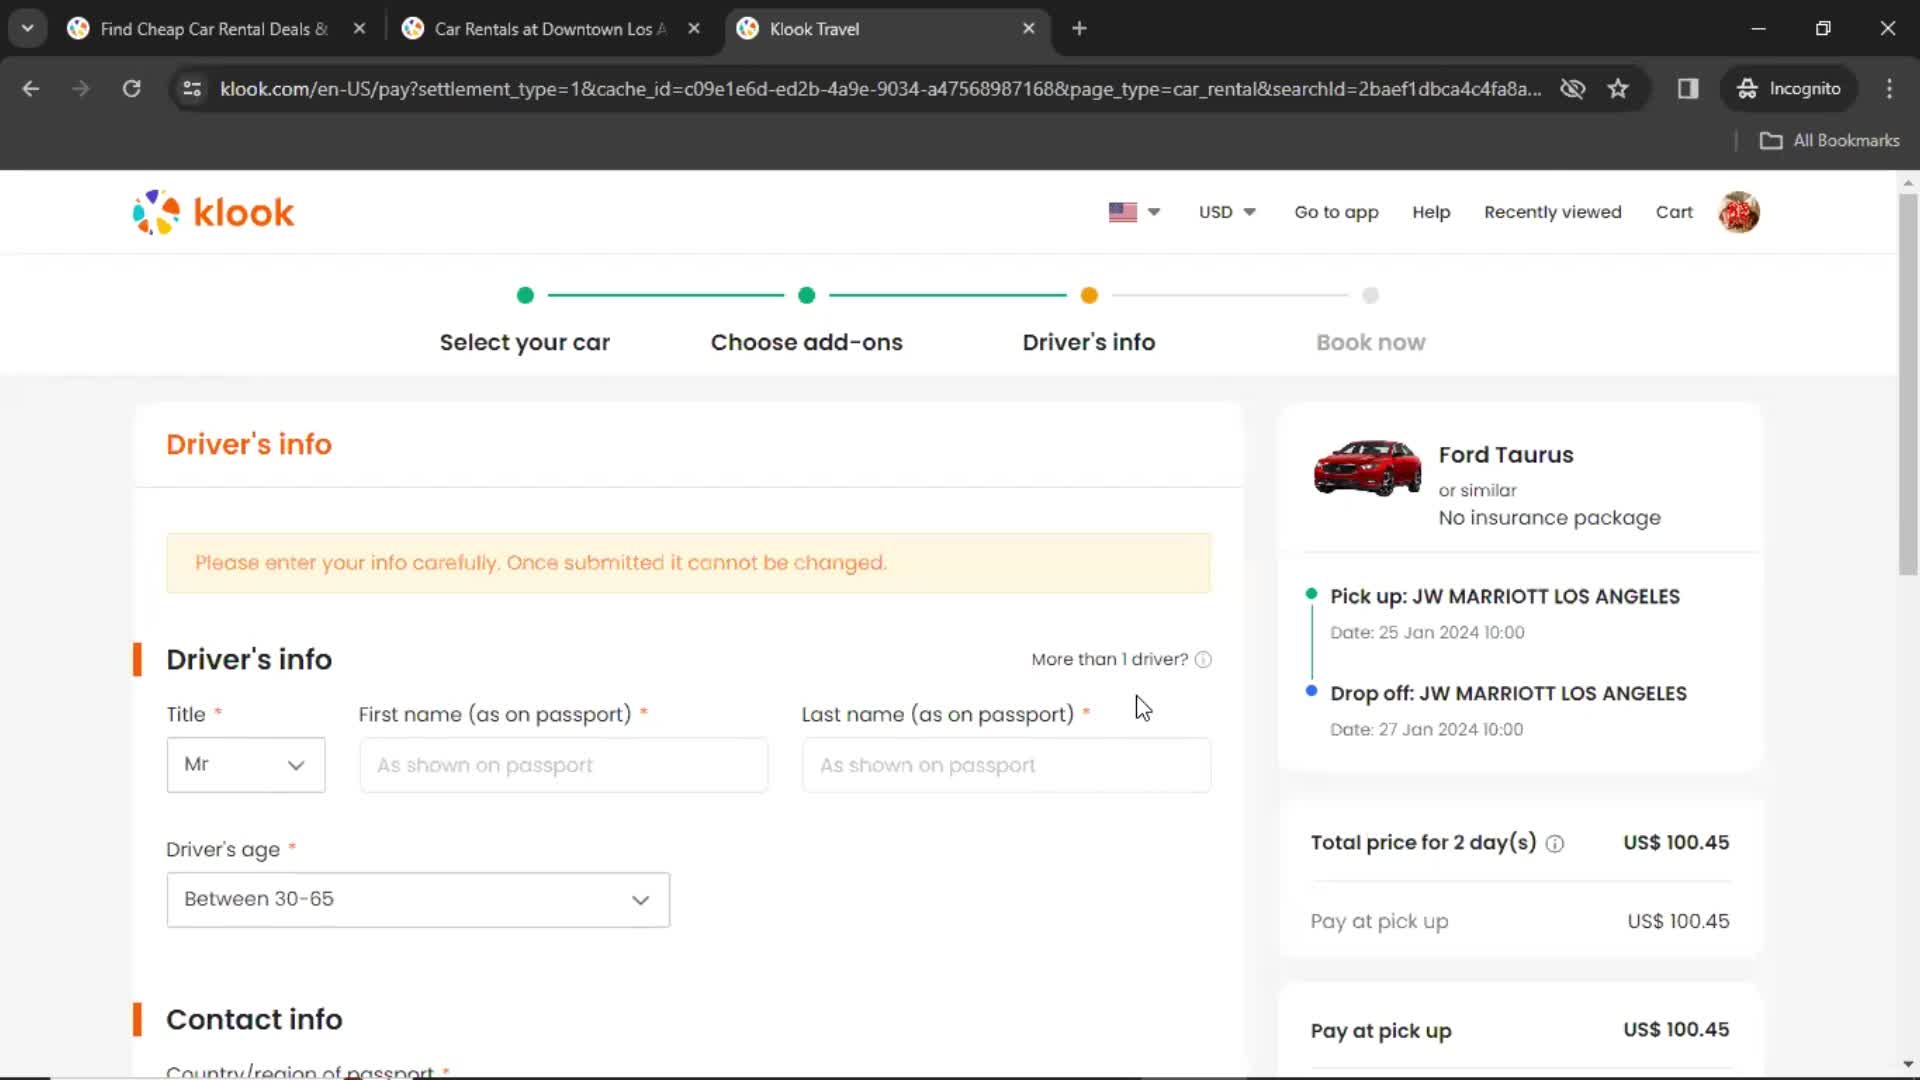Click First name passport input field
Screen dimensions: 1920x1080
pyautogui.click(x=563, y=765)
